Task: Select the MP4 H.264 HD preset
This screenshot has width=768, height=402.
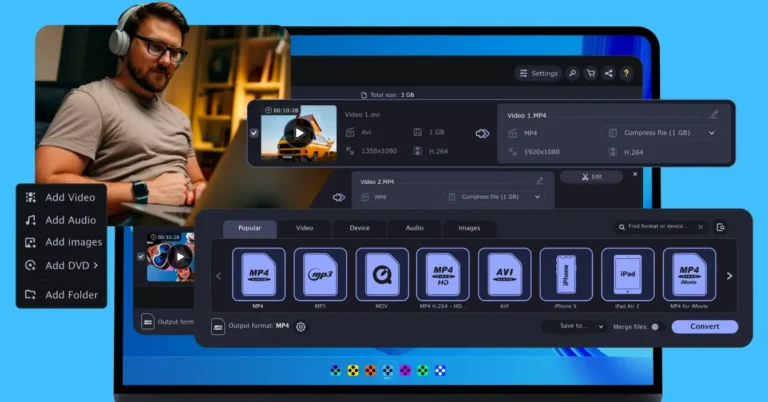Action: tap(443, 274)
